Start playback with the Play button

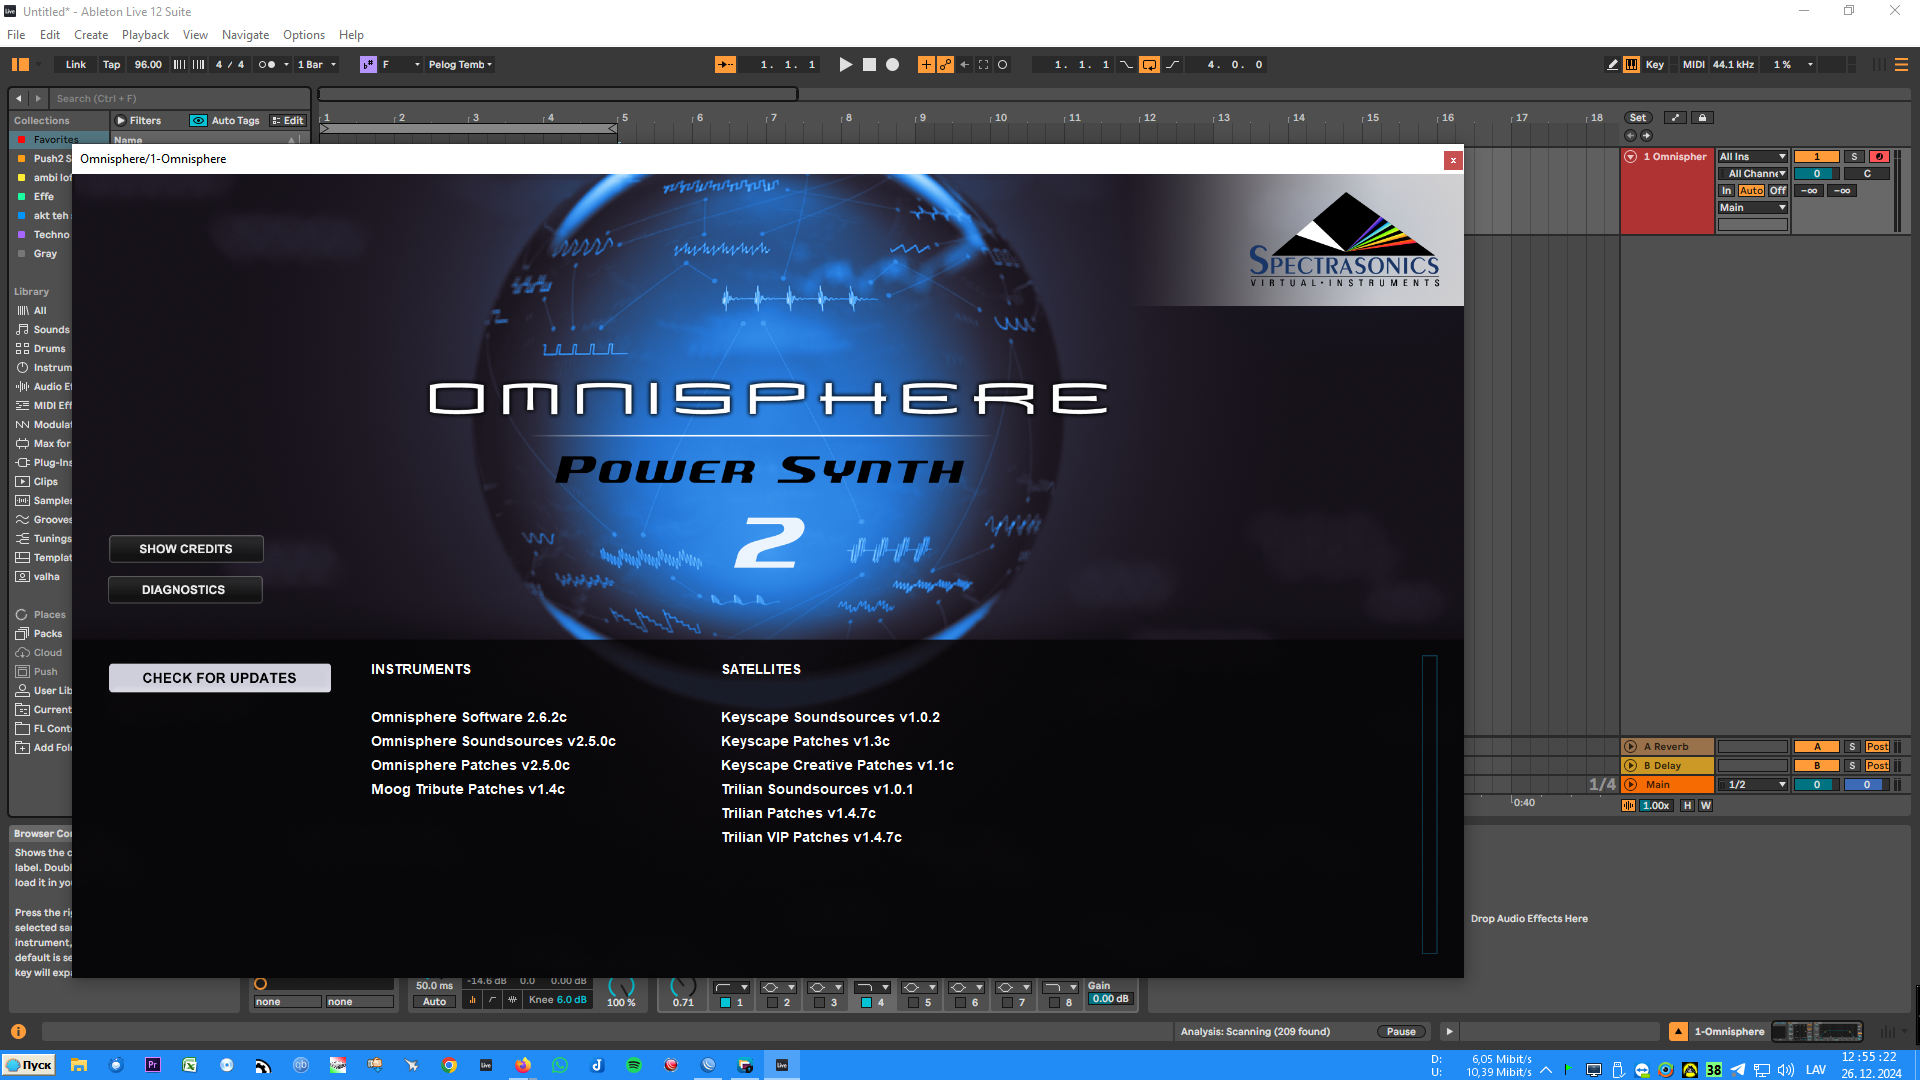tap(845, 65)
